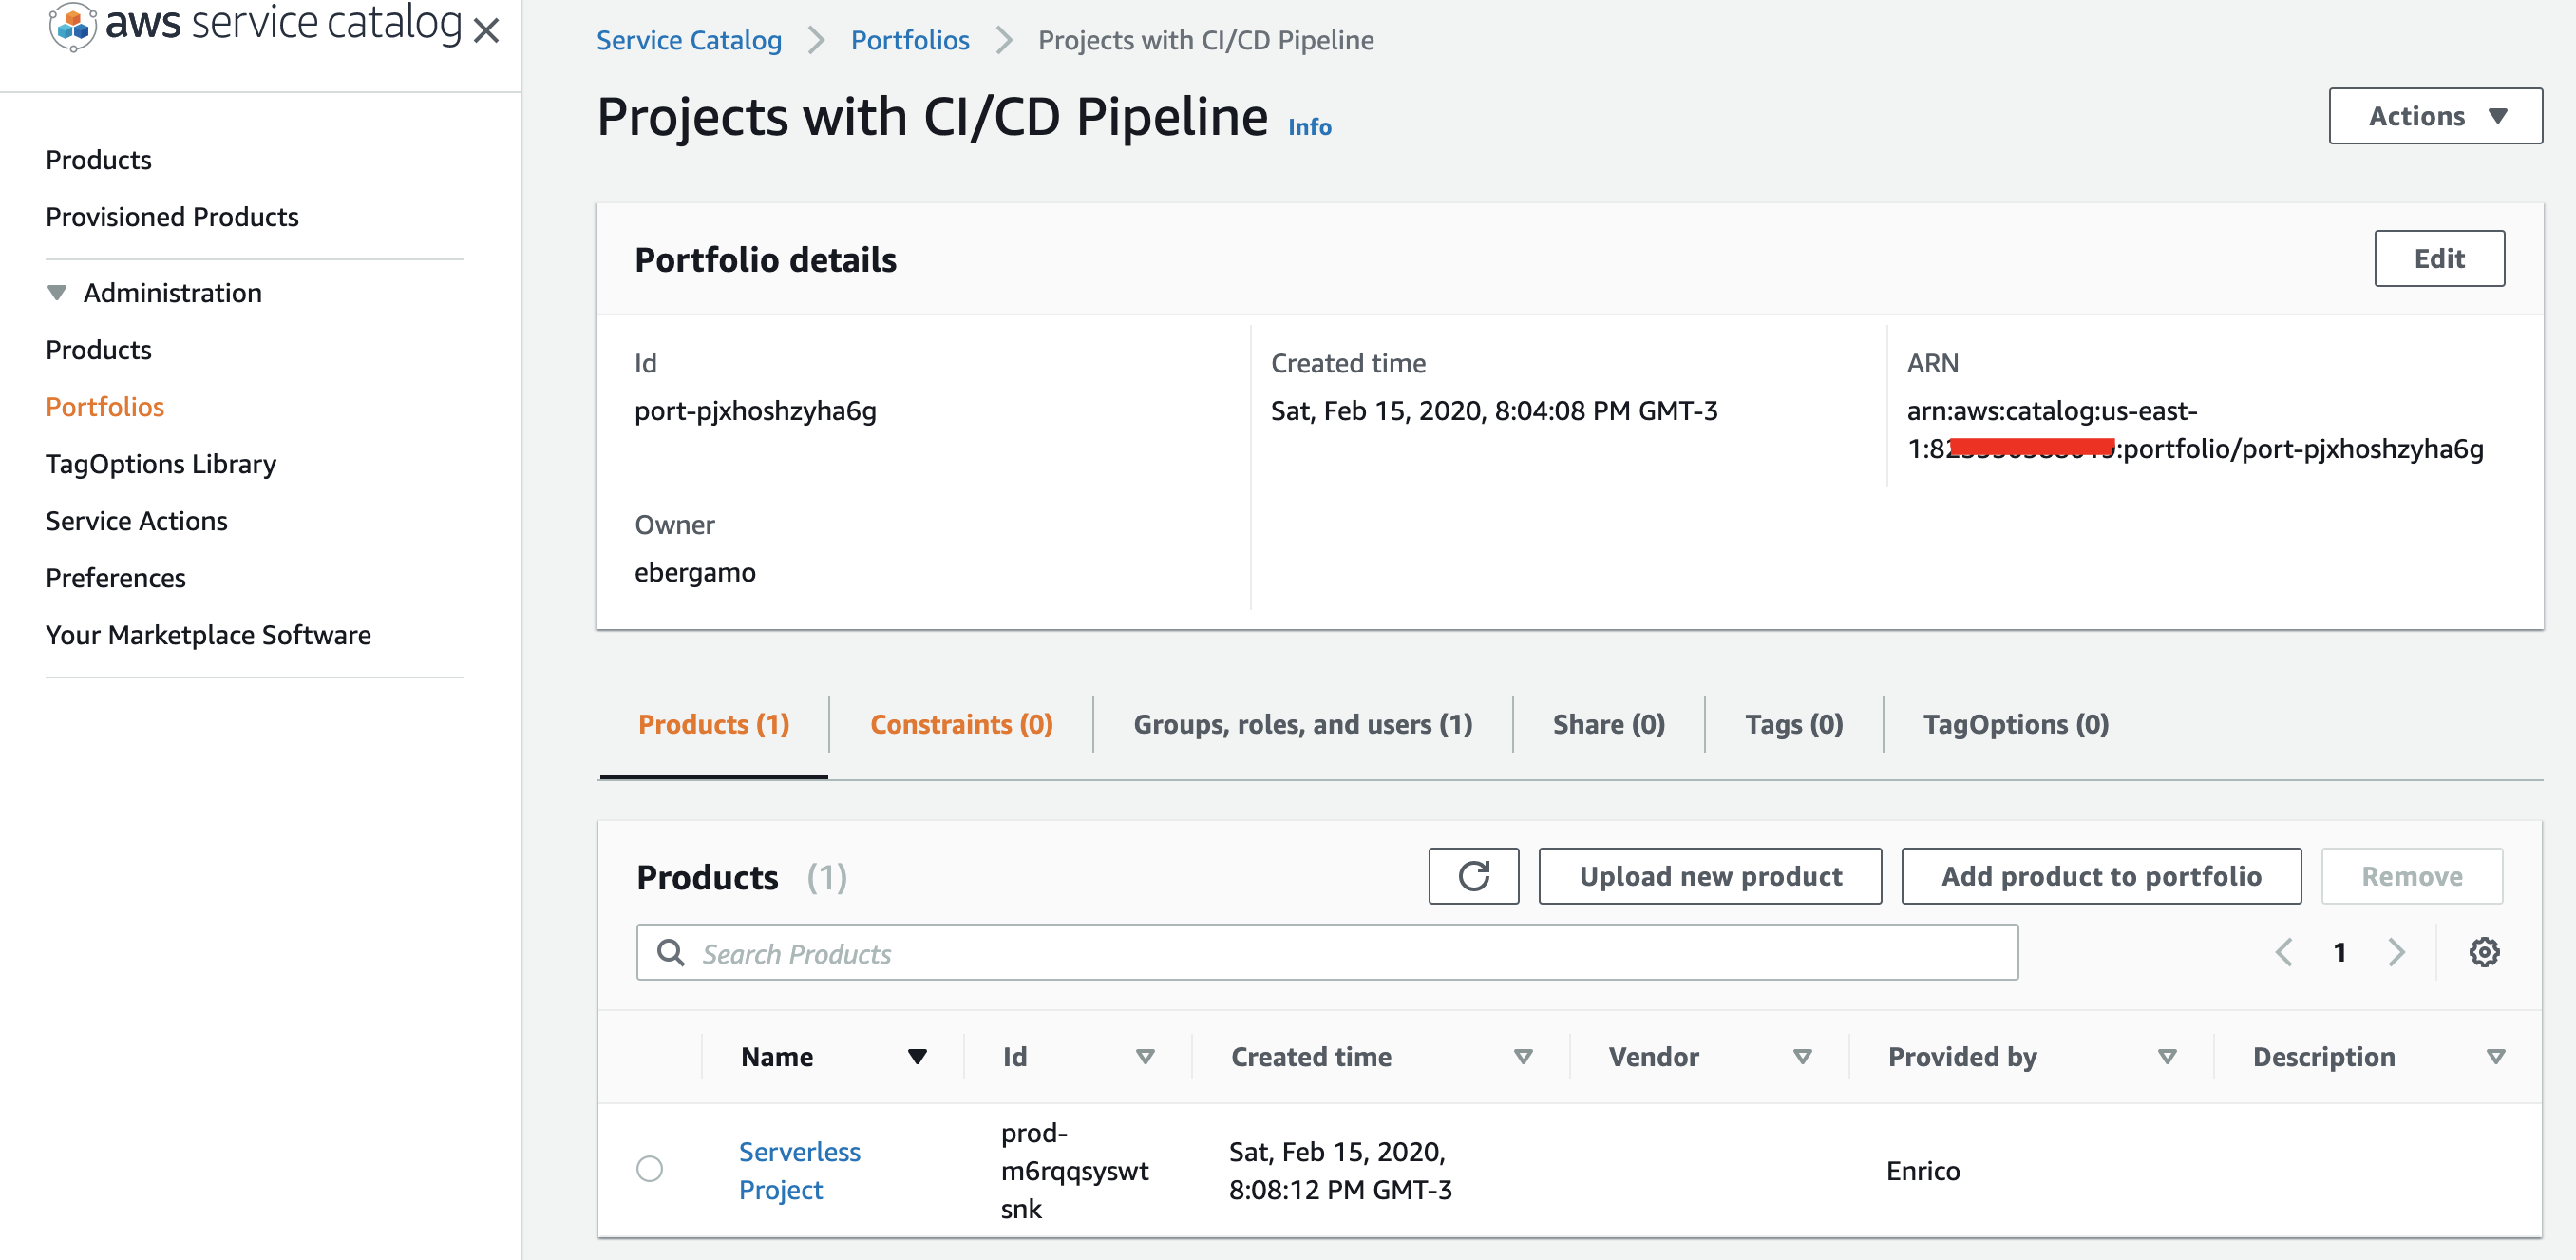Open the Info link beside title
Viewport: 2576px width, 1260px height.
click(x=1309, y=127)
